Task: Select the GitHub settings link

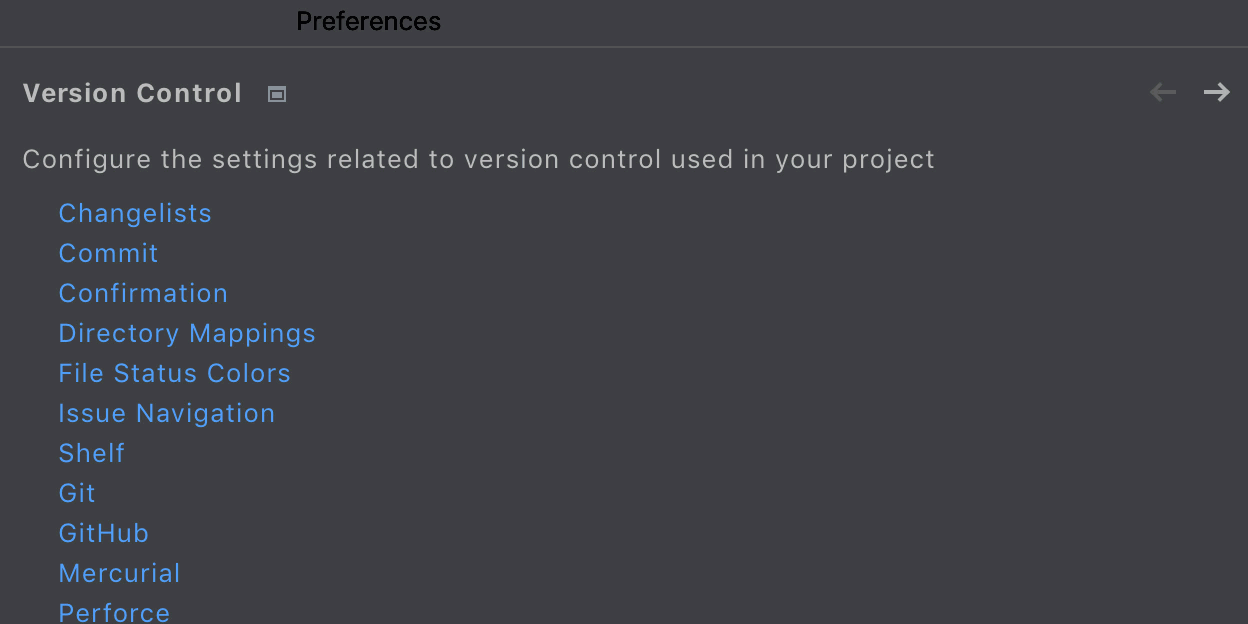Action: [103, 533]
